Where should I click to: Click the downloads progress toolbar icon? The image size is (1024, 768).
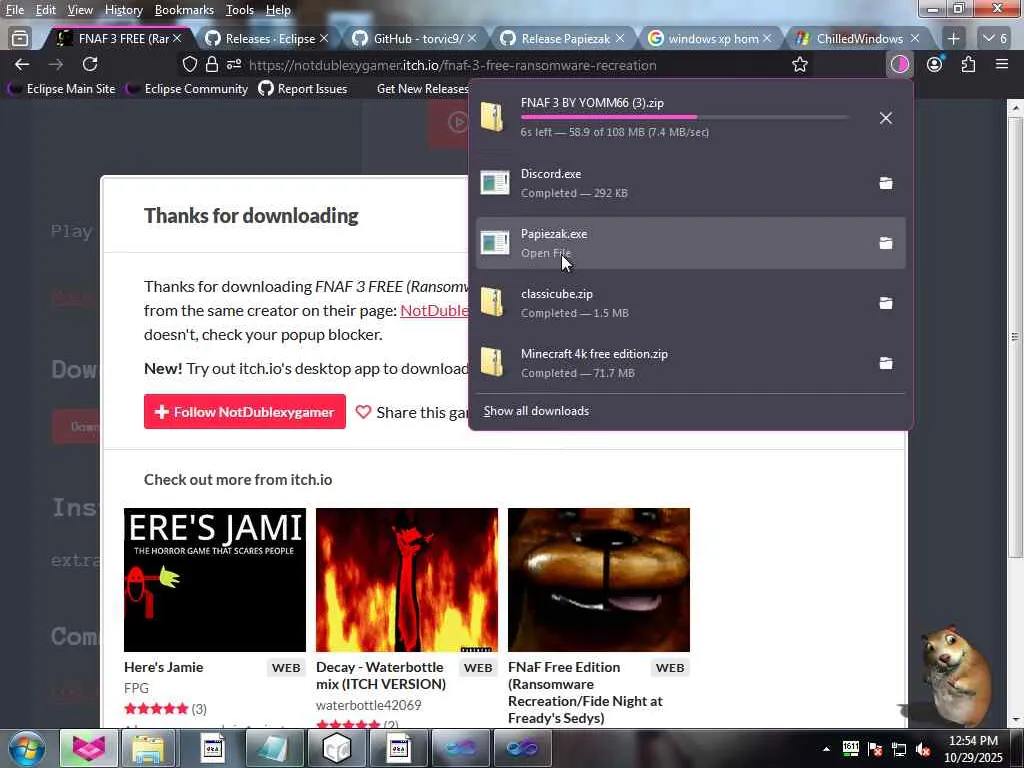900,64
